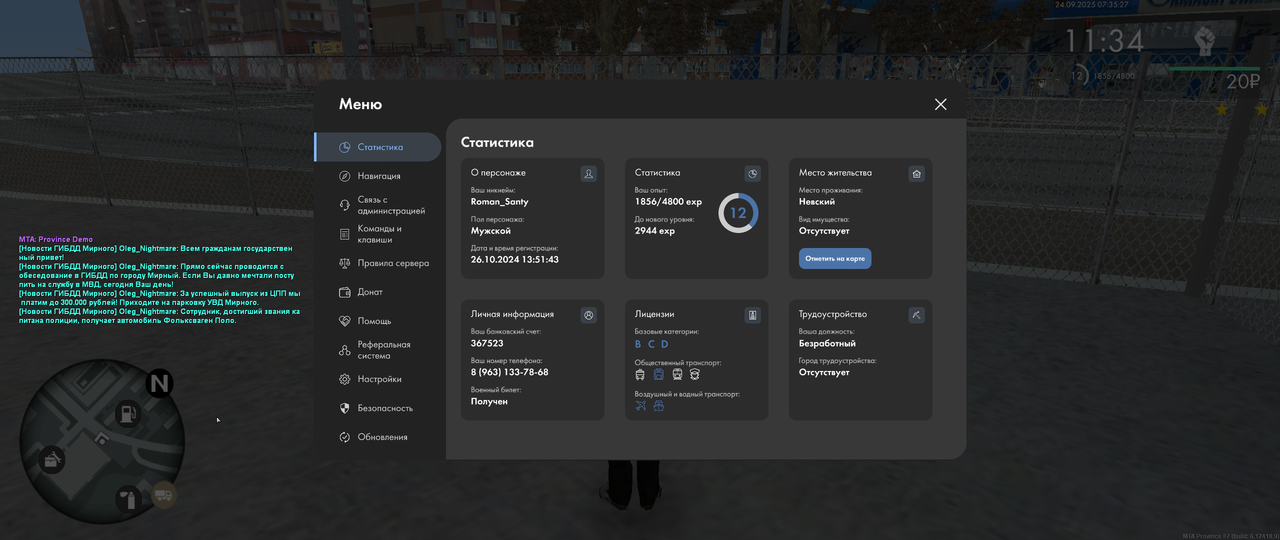Click the gender value Мужской
The width and height of the screenshot is (1280, 540).
pyautogui.click(x=491, y=231)
